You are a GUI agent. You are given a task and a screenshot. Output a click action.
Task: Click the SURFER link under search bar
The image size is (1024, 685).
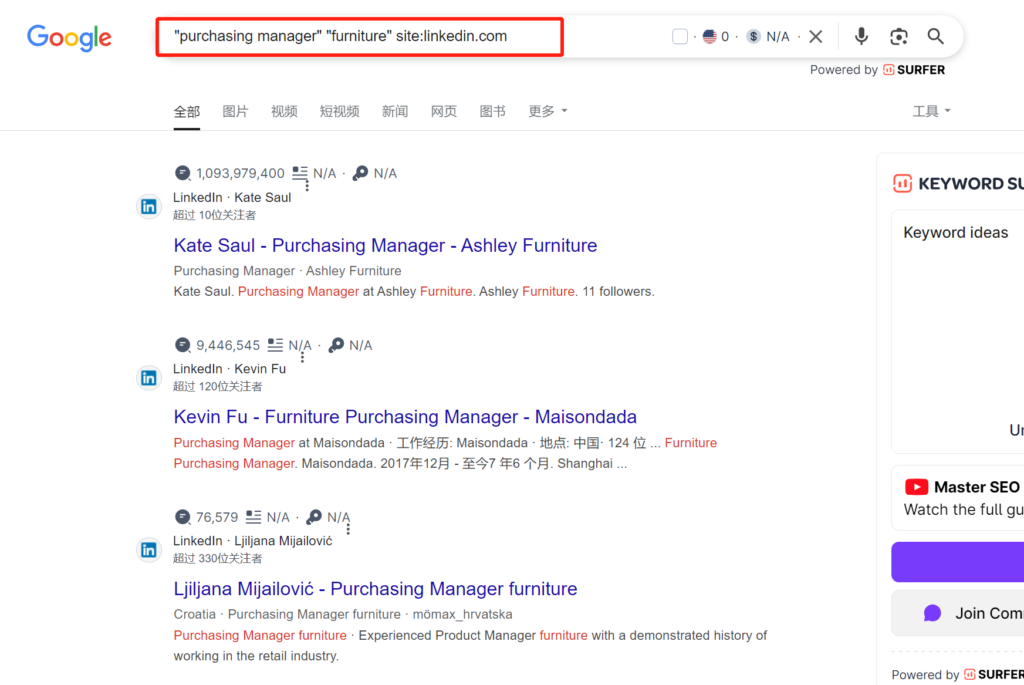[914, 70]
